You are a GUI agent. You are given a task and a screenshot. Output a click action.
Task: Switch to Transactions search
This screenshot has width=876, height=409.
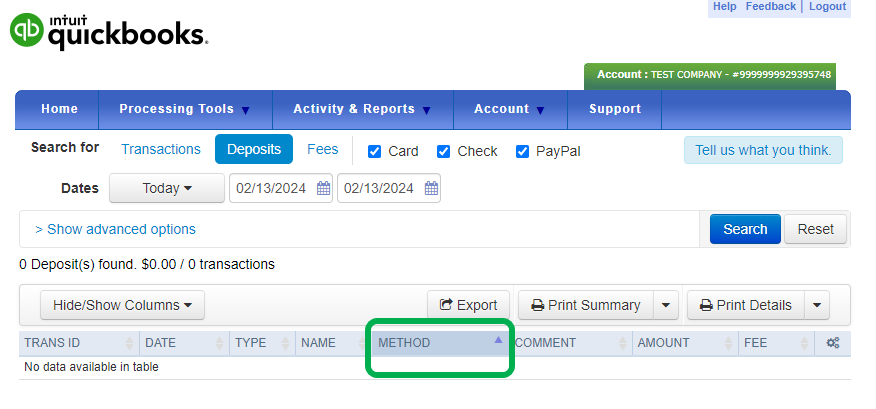tap(161, 149)
